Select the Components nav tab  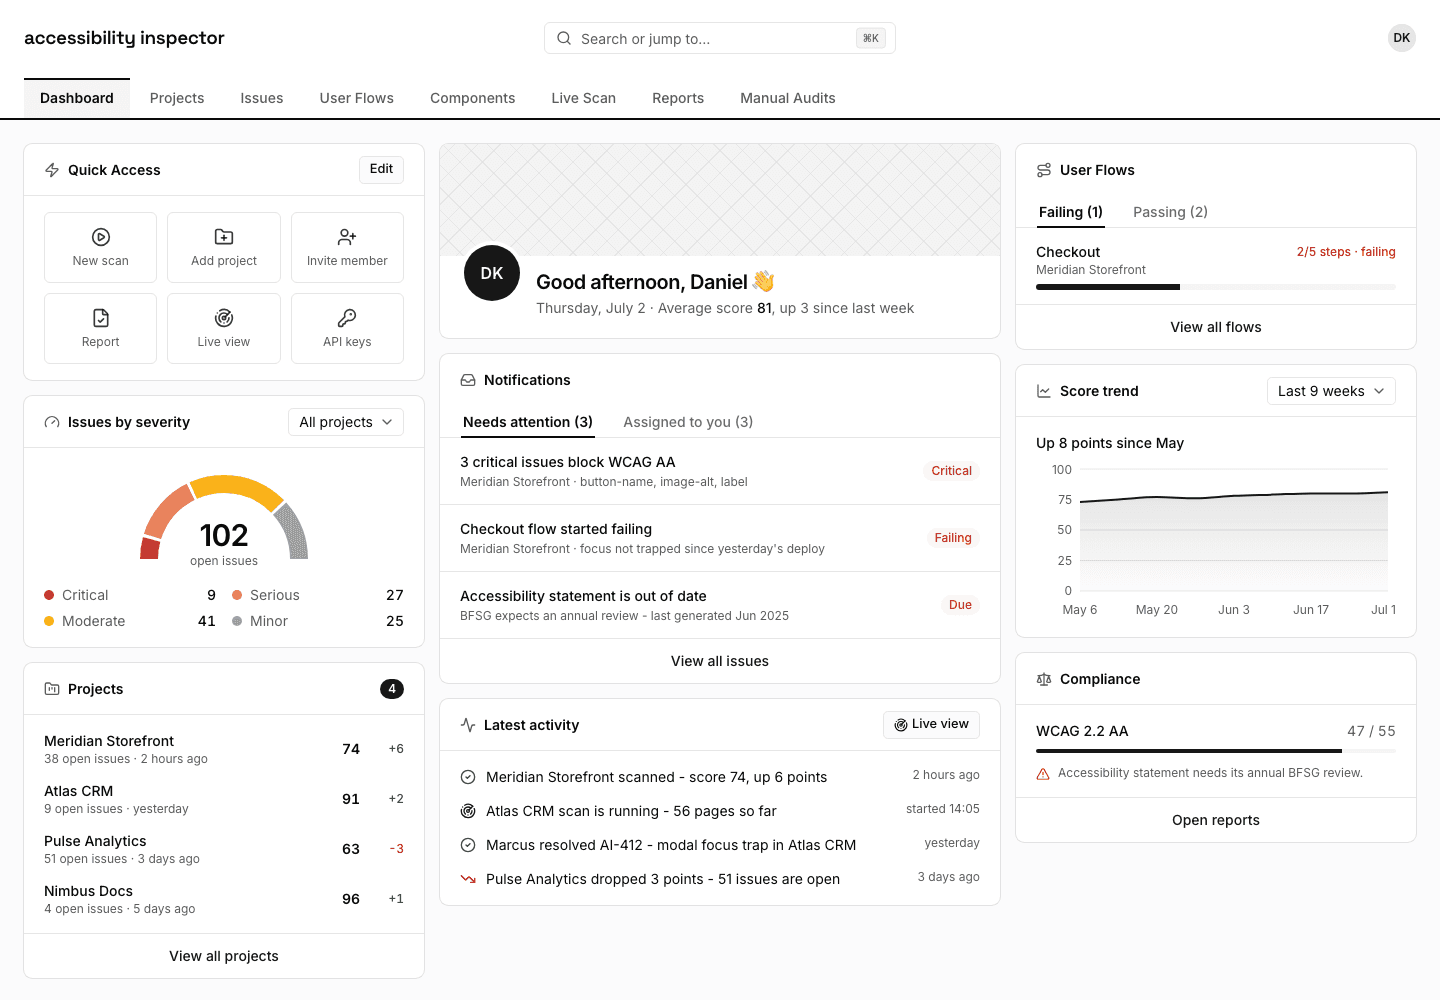pos(473,98)
